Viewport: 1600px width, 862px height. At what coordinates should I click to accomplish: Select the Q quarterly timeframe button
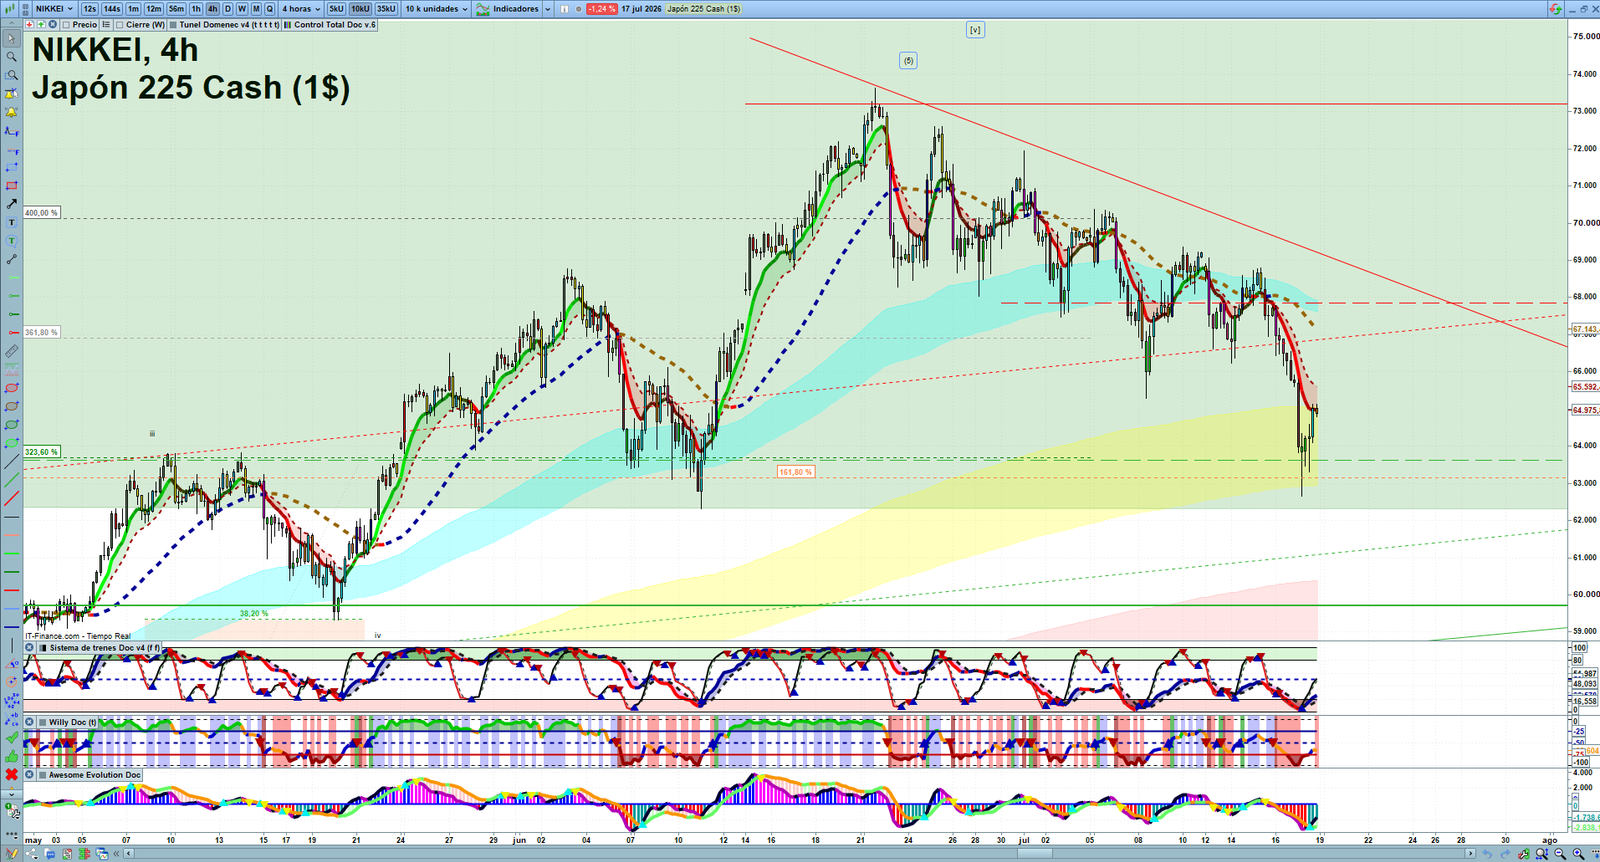269,9
